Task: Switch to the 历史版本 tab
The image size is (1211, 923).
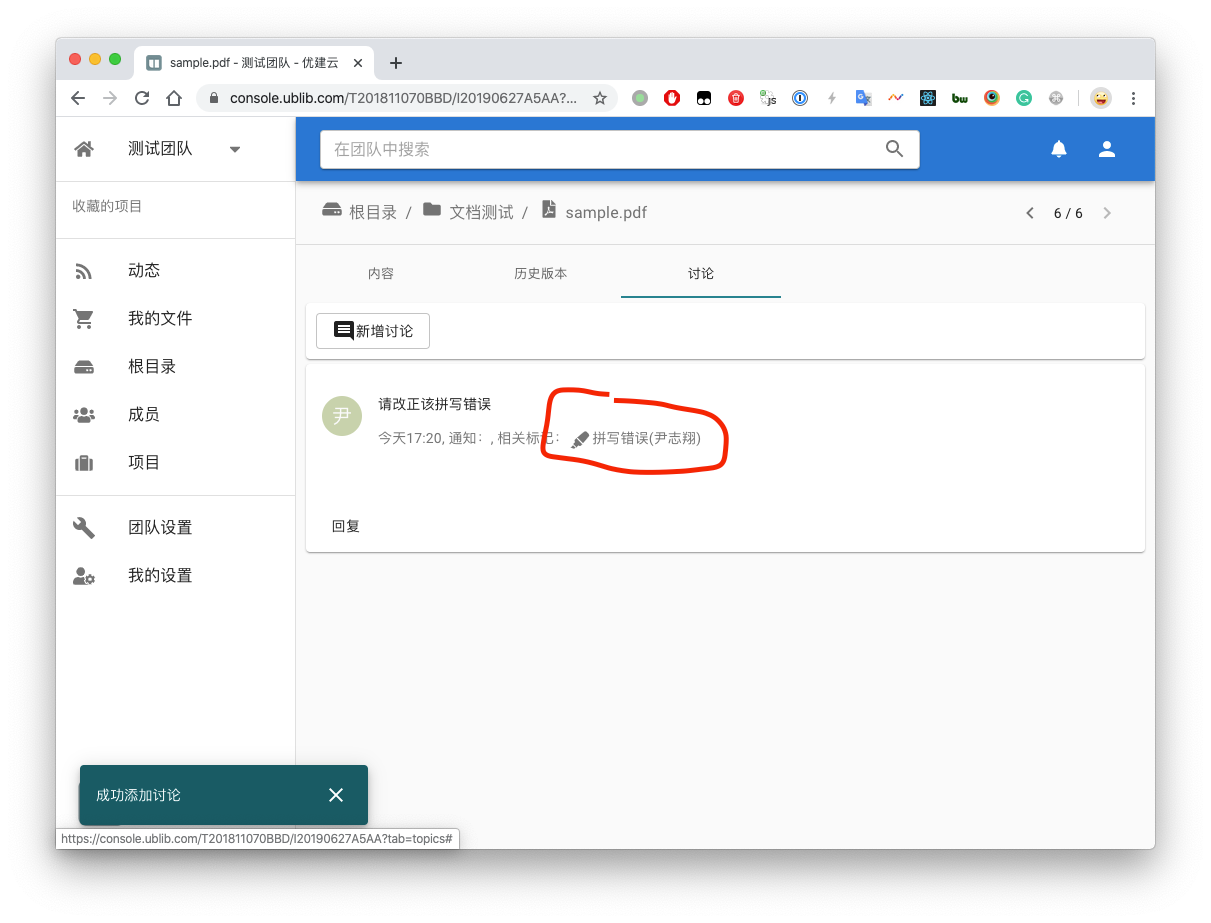Action: coord(541,273)
